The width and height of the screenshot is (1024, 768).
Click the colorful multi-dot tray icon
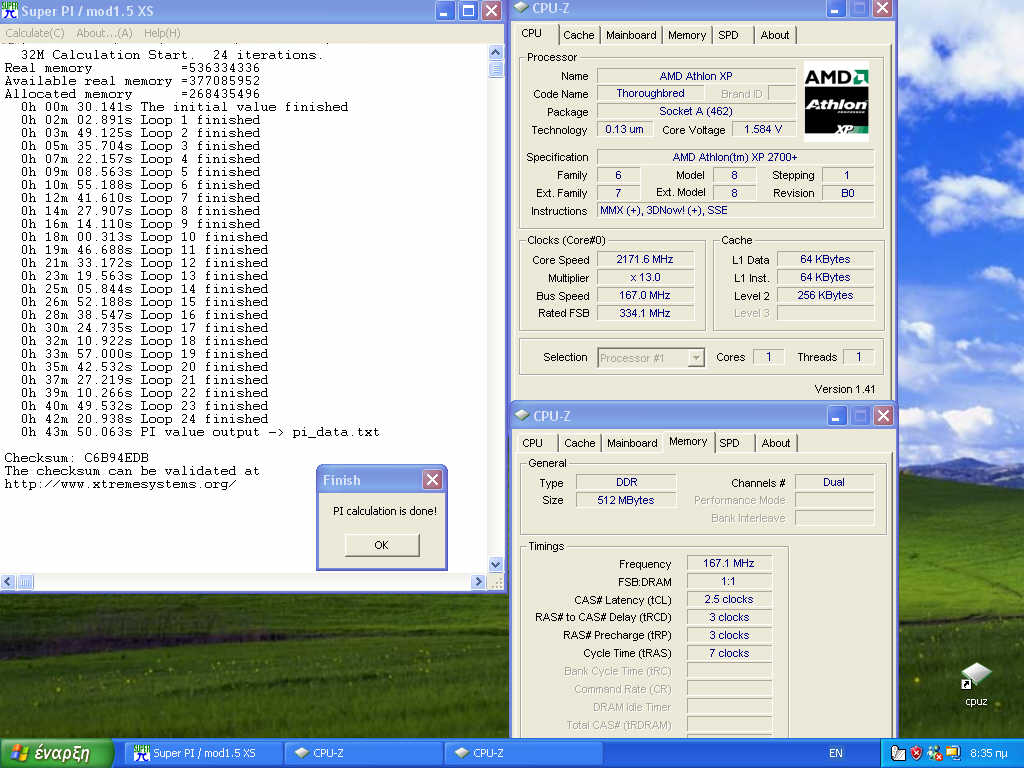[935, 753]
